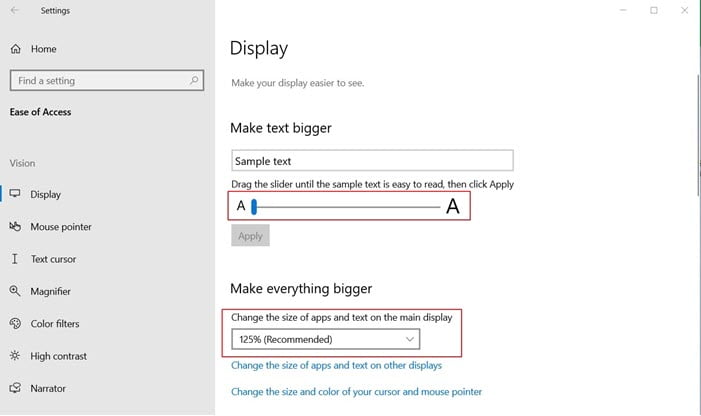
Task: Click the Make everything bigger heading
Action: click(301, 289)
